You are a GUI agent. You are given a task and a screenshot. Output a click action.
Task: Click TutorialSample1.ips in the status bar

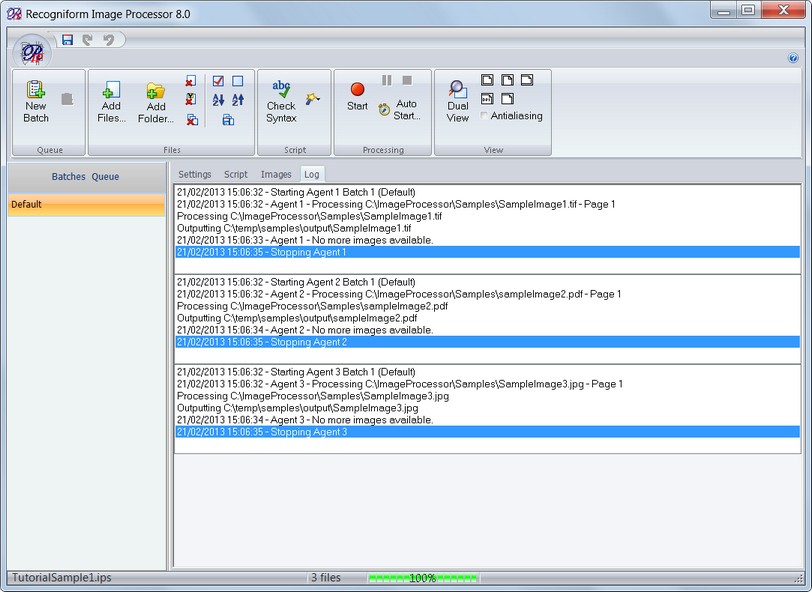pyautogui.click(x=62, y=577)
